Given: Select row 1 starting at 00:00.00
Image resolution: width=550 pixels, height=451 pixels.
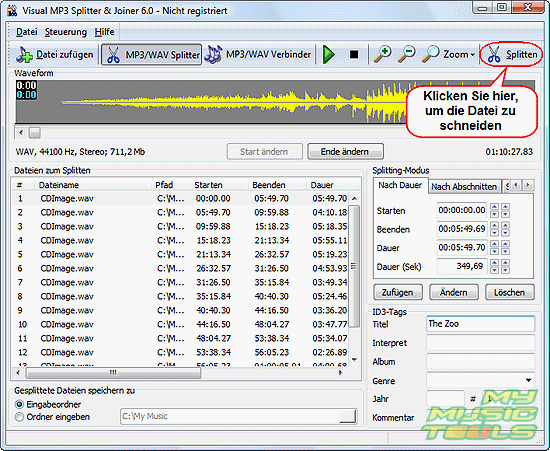Looking at the screenshot, I should pos(181,198).
